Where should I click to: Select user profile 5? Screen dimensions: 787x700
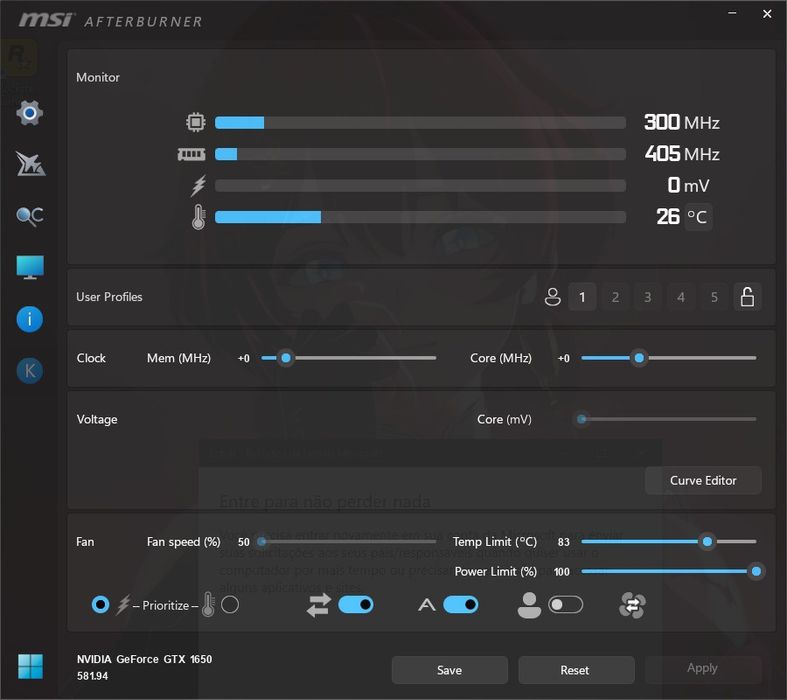click(x=714, y=297)
